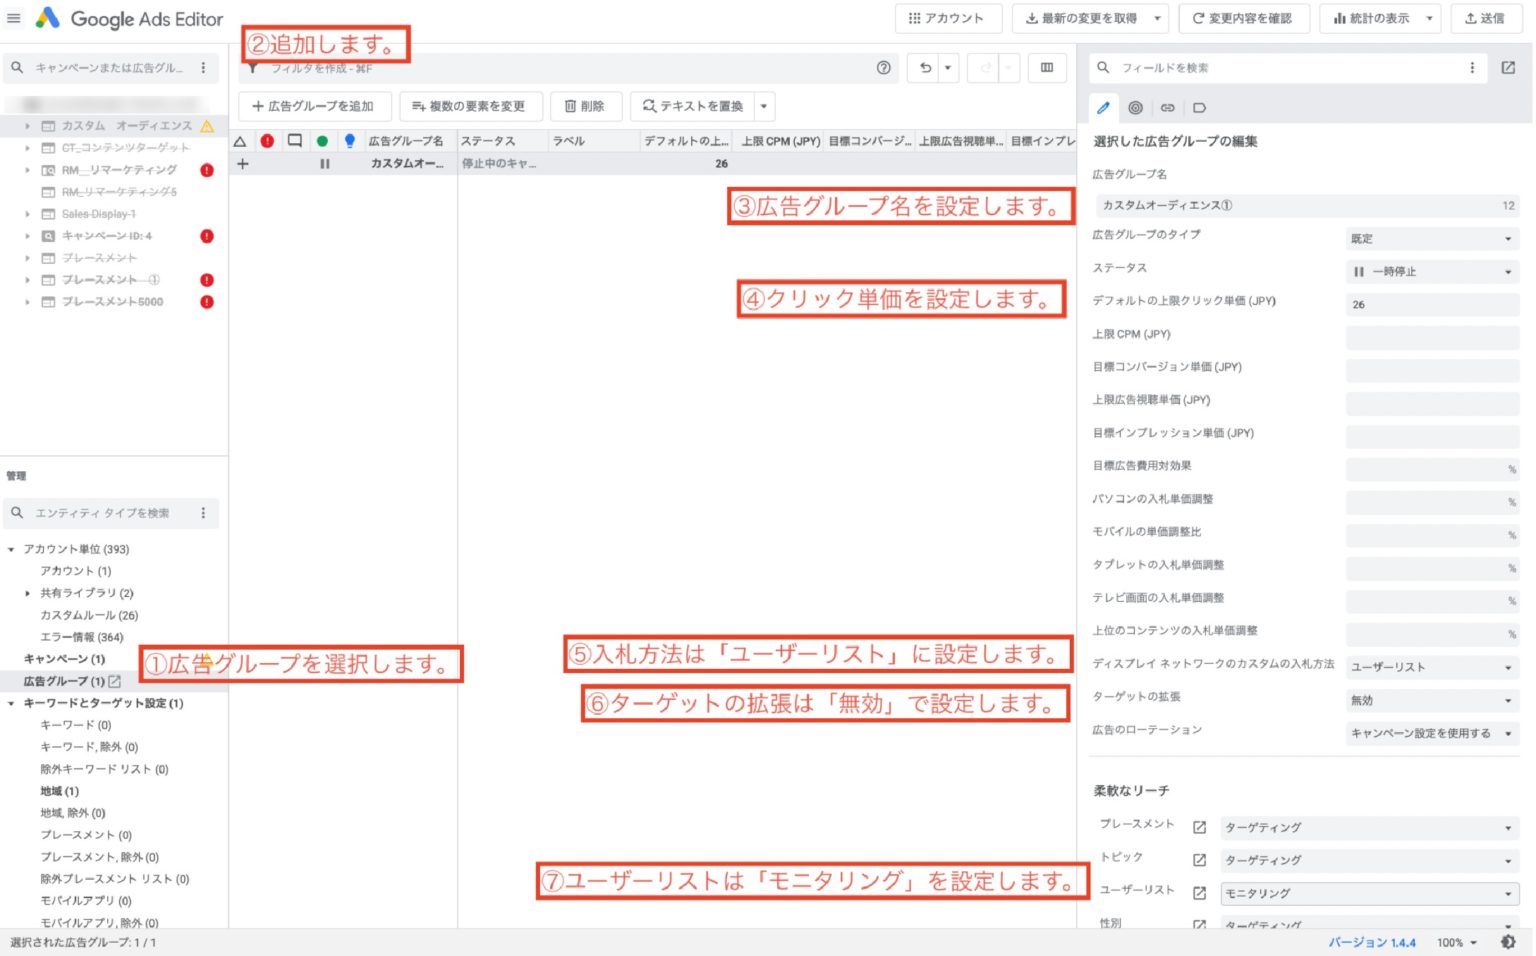Screen dimensions: 1536x956
Task: Expand the カスタム オーディエンス campaign tree node
Action: 27,126
